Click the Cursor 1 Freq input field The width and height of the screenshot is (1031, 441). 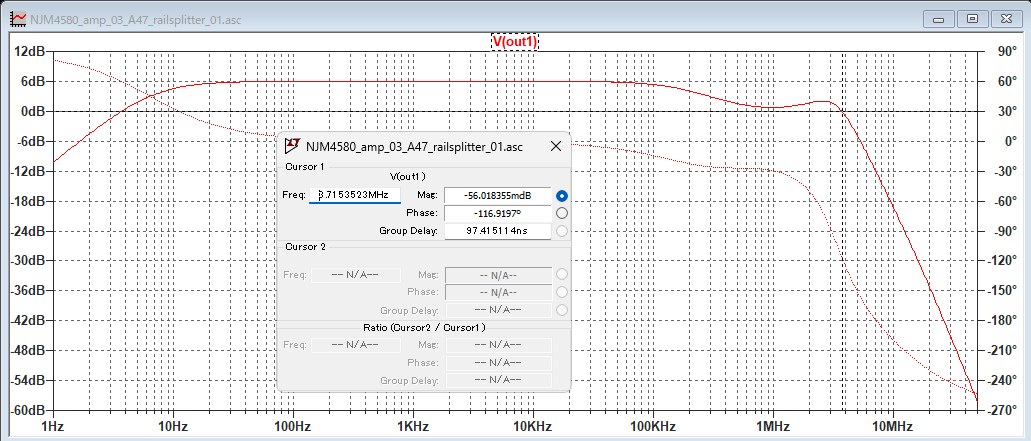[x=355, y=195]
